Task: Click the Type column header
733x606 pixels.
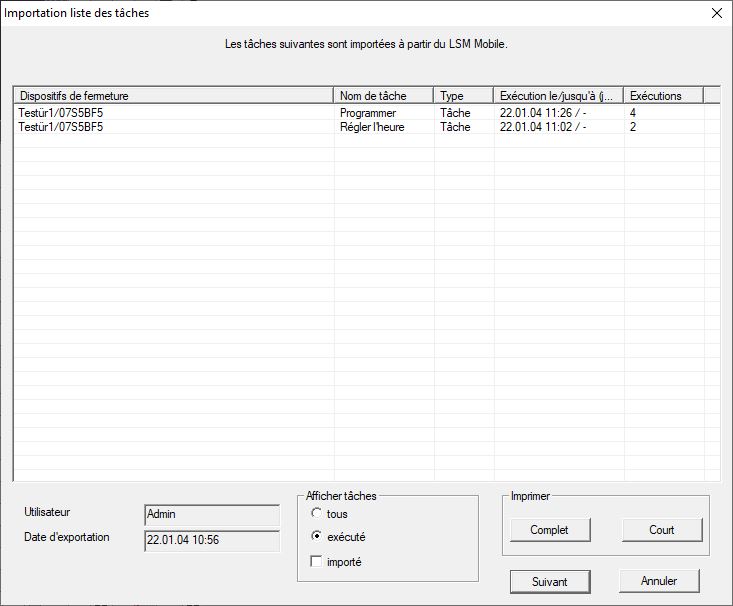Action: coord(463,96)
